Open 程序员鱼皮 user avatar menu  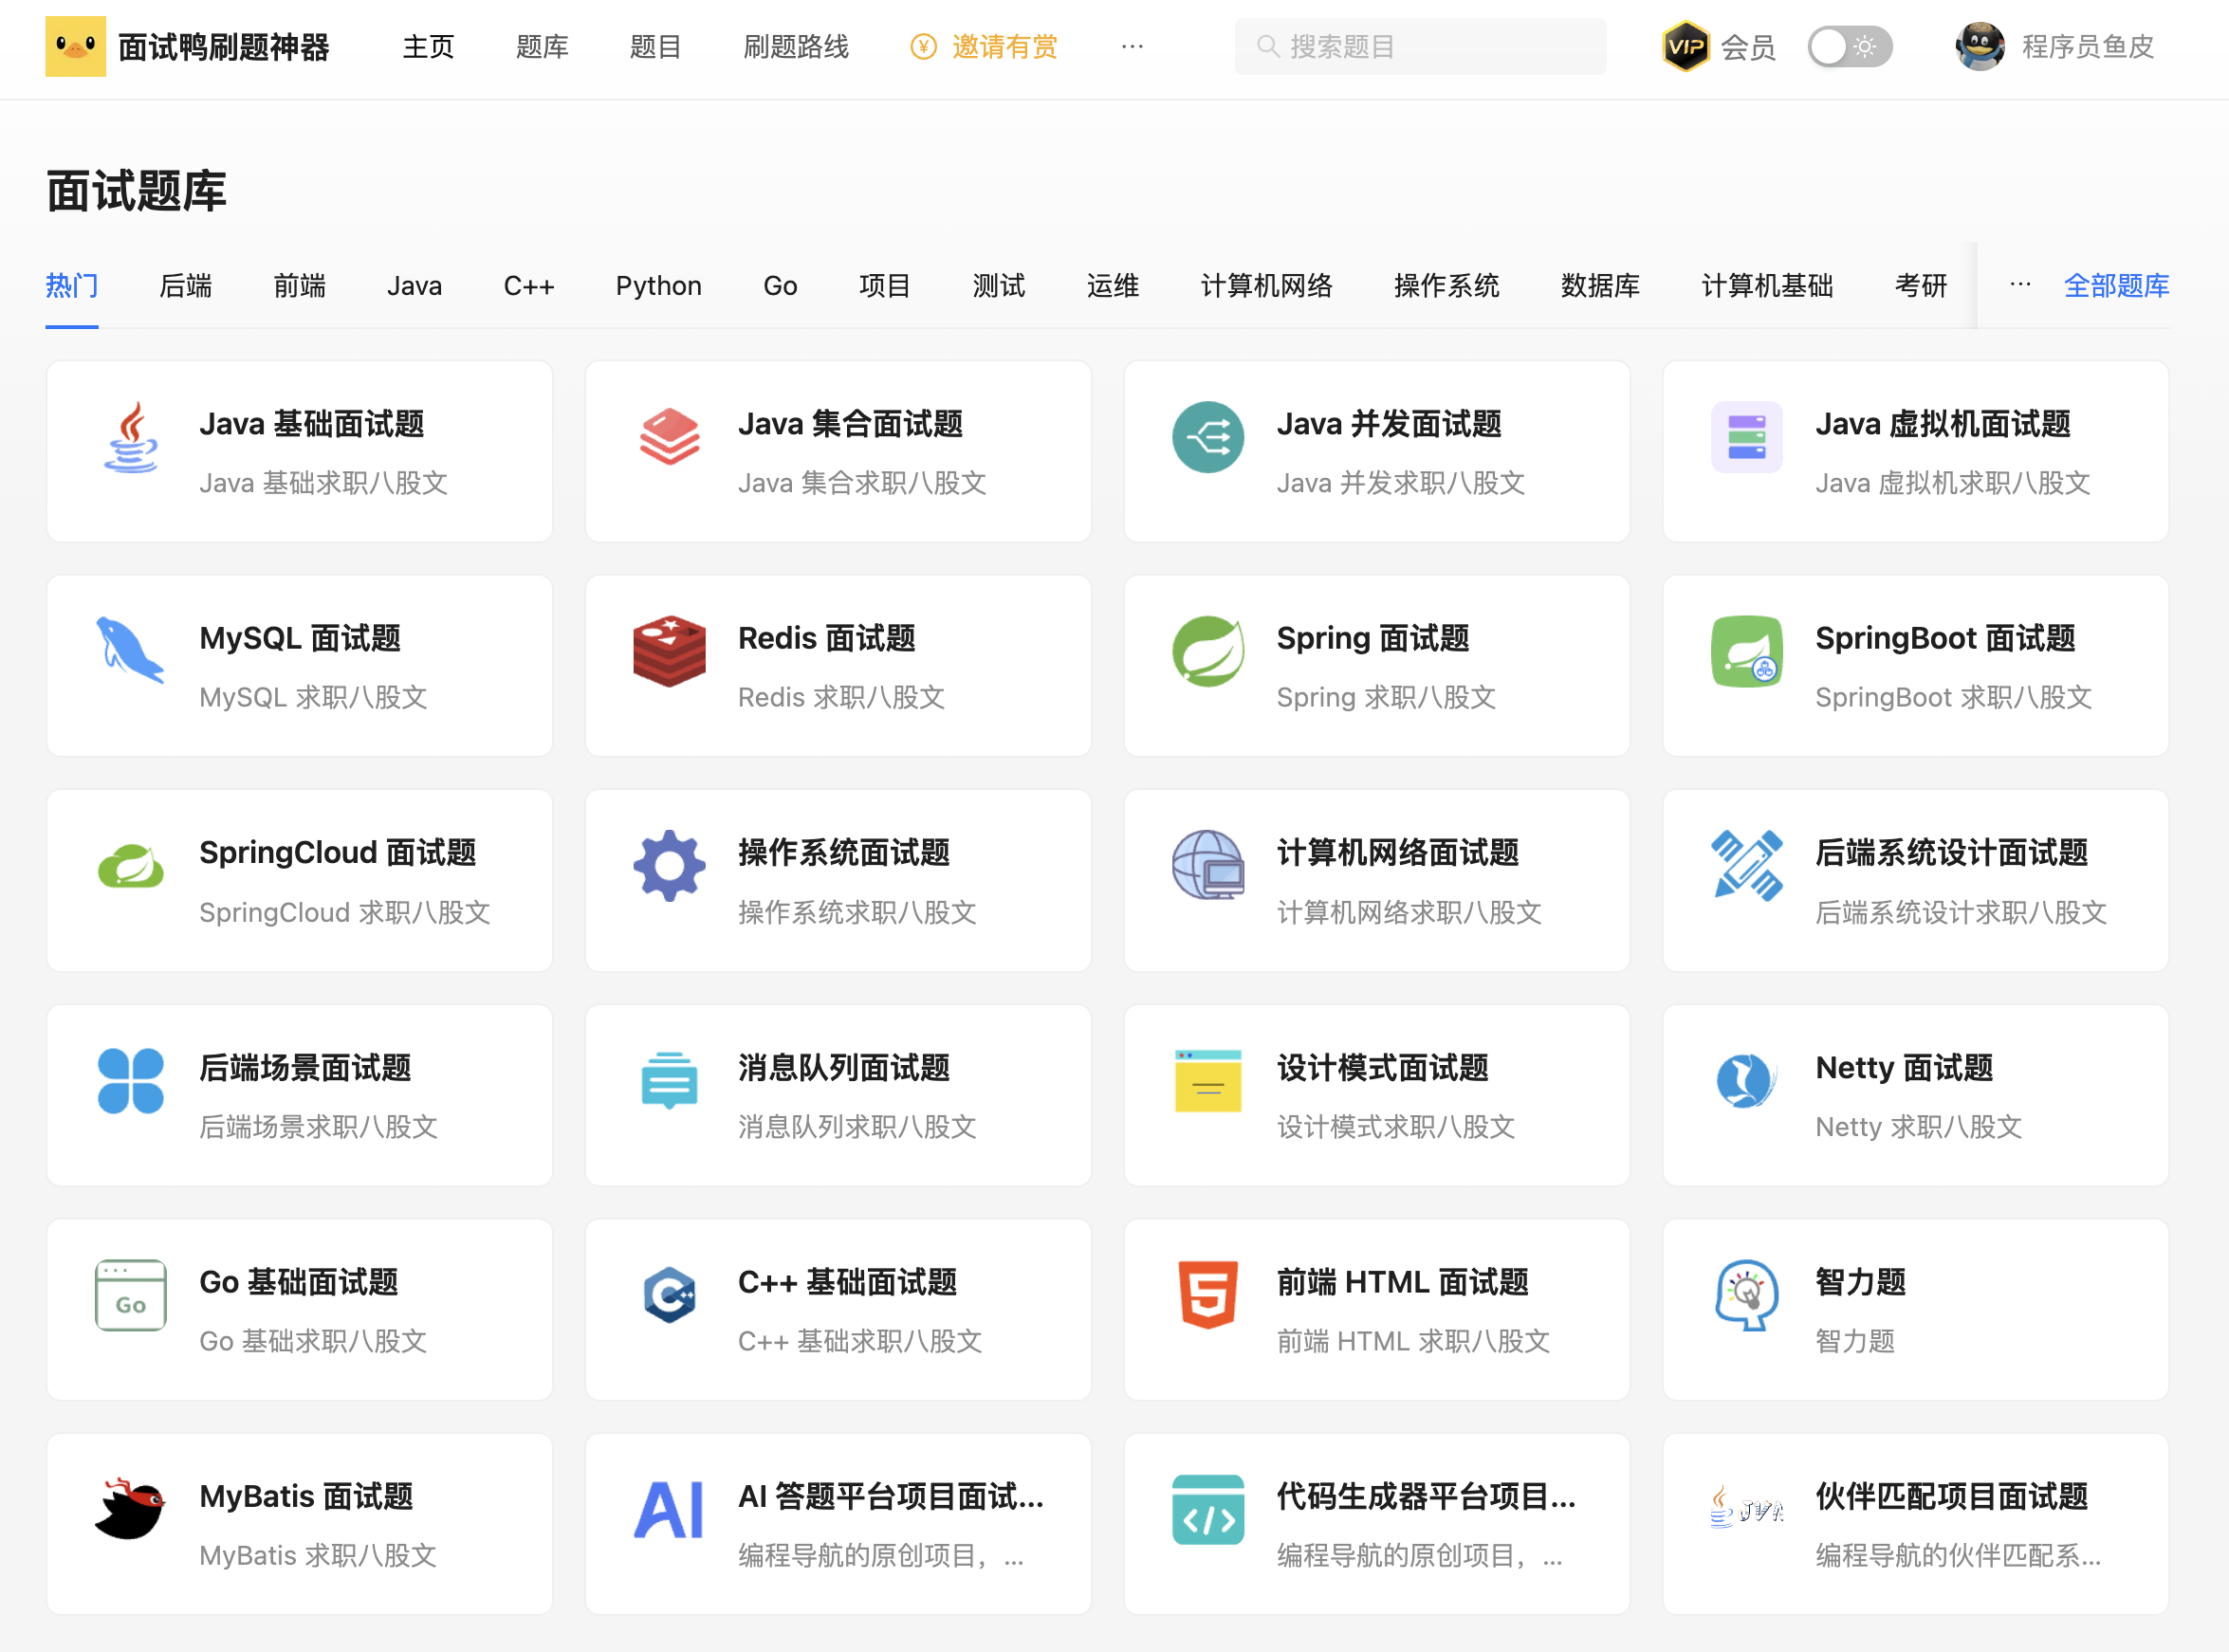click(1980, 47)
